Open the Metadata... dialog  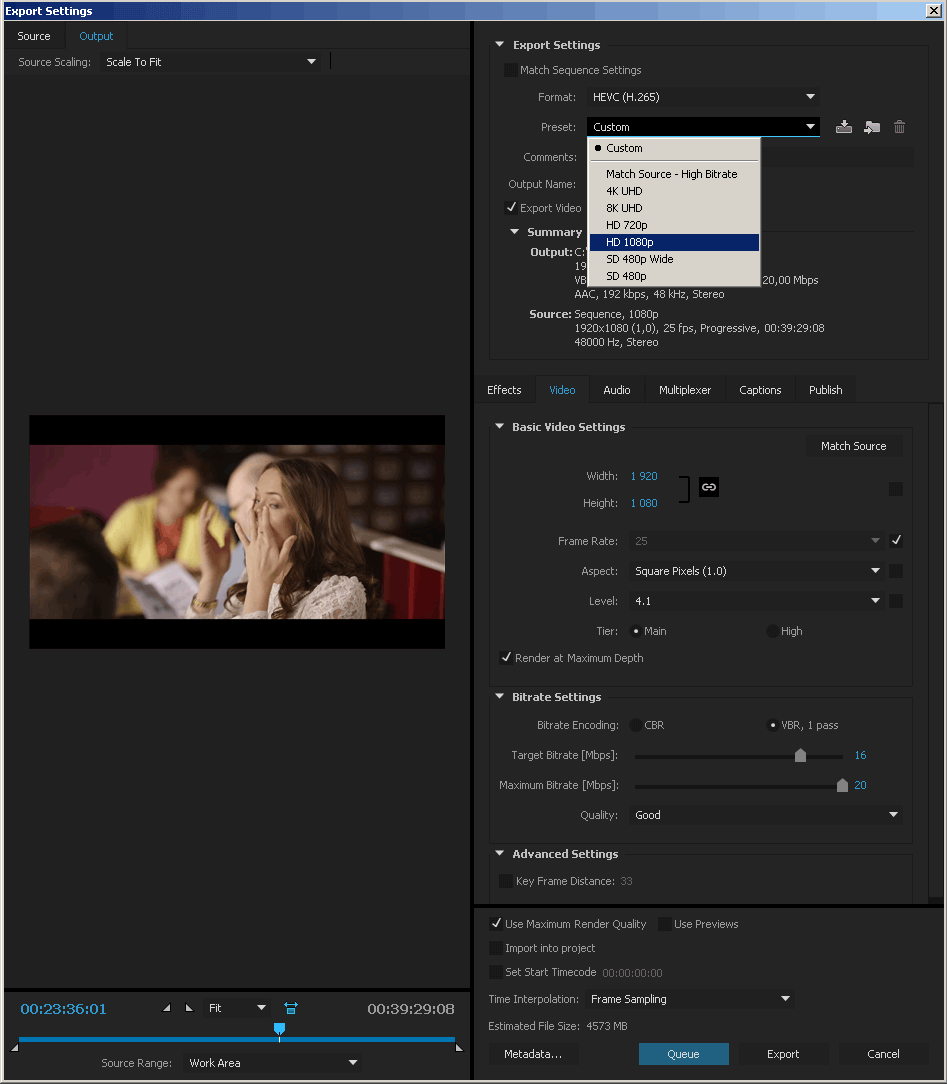pyautogui.click(x=533, y=1054)
